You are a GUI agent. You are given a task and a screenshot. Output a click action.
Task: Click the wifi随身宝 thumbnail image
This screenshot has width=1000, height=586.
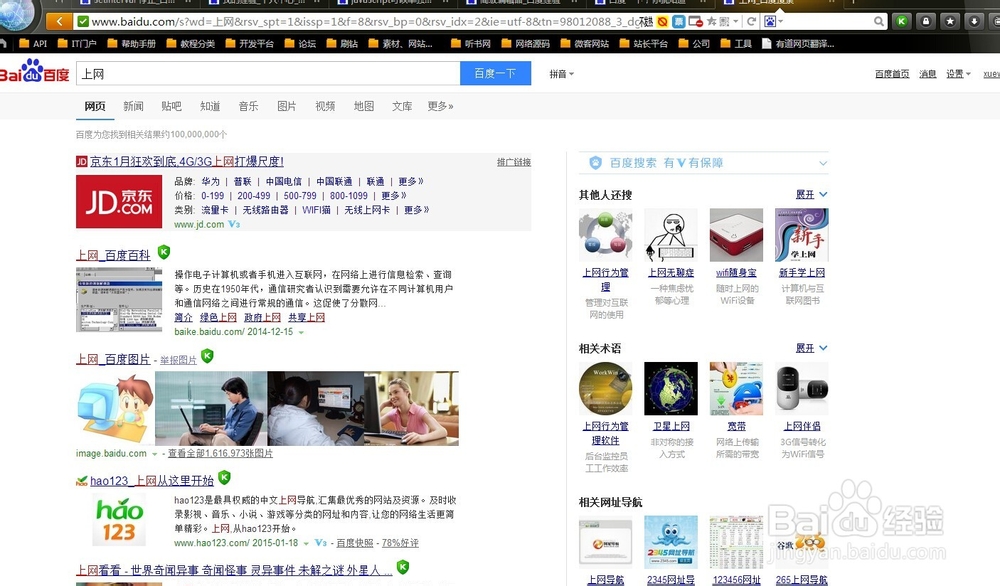coord(736,235)
